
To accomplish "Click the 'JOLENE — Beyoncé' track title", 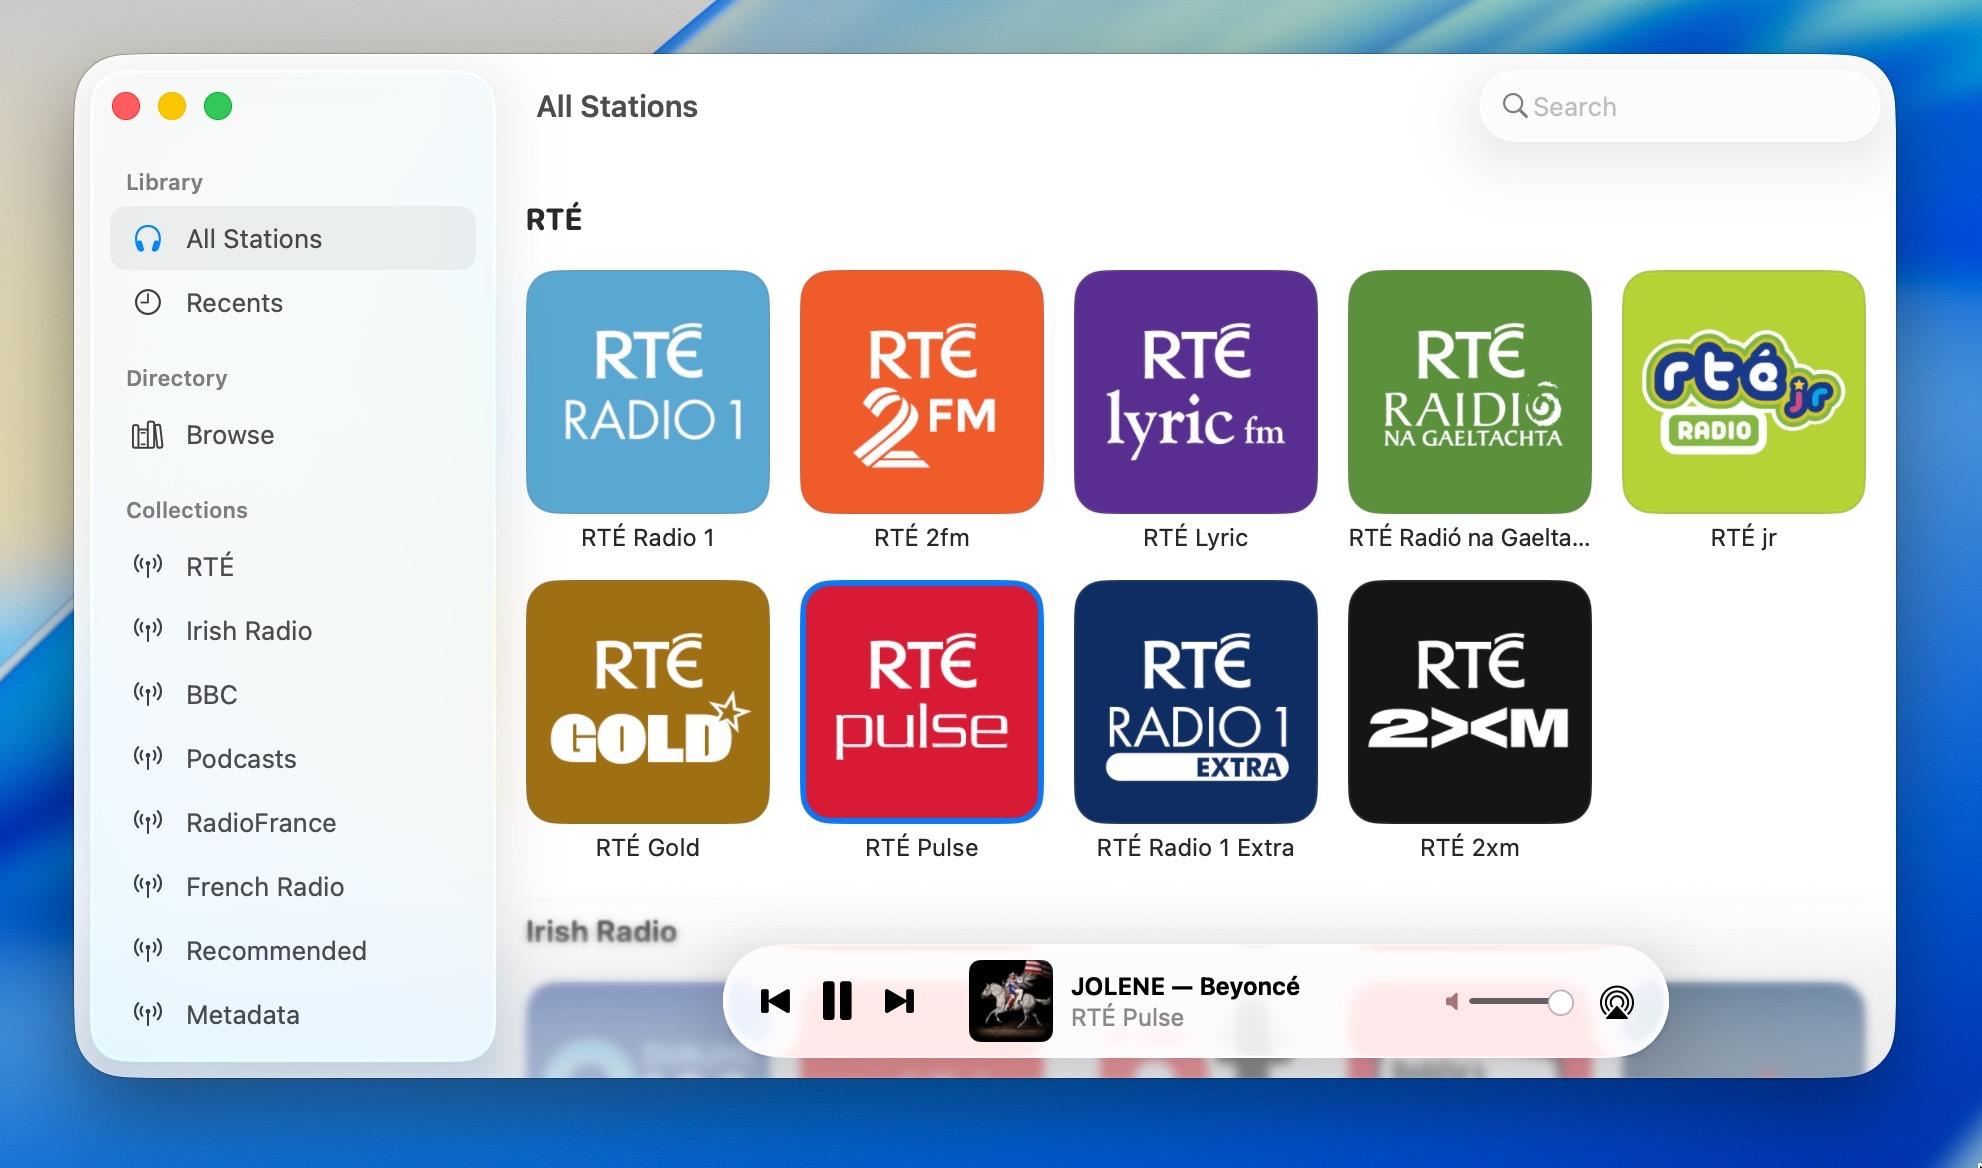I will pyautogui.click(x=1185, y=986).
